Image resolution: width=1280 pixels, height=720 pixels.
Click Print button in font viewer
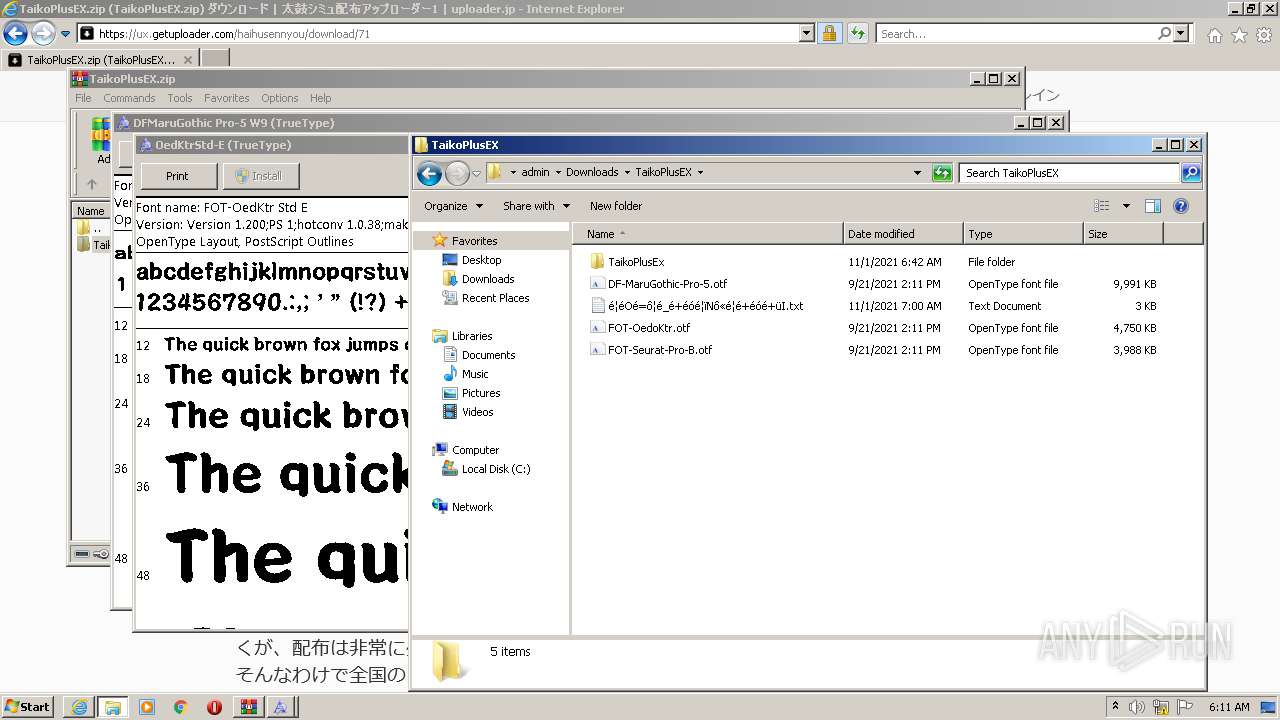coord(177,176)
